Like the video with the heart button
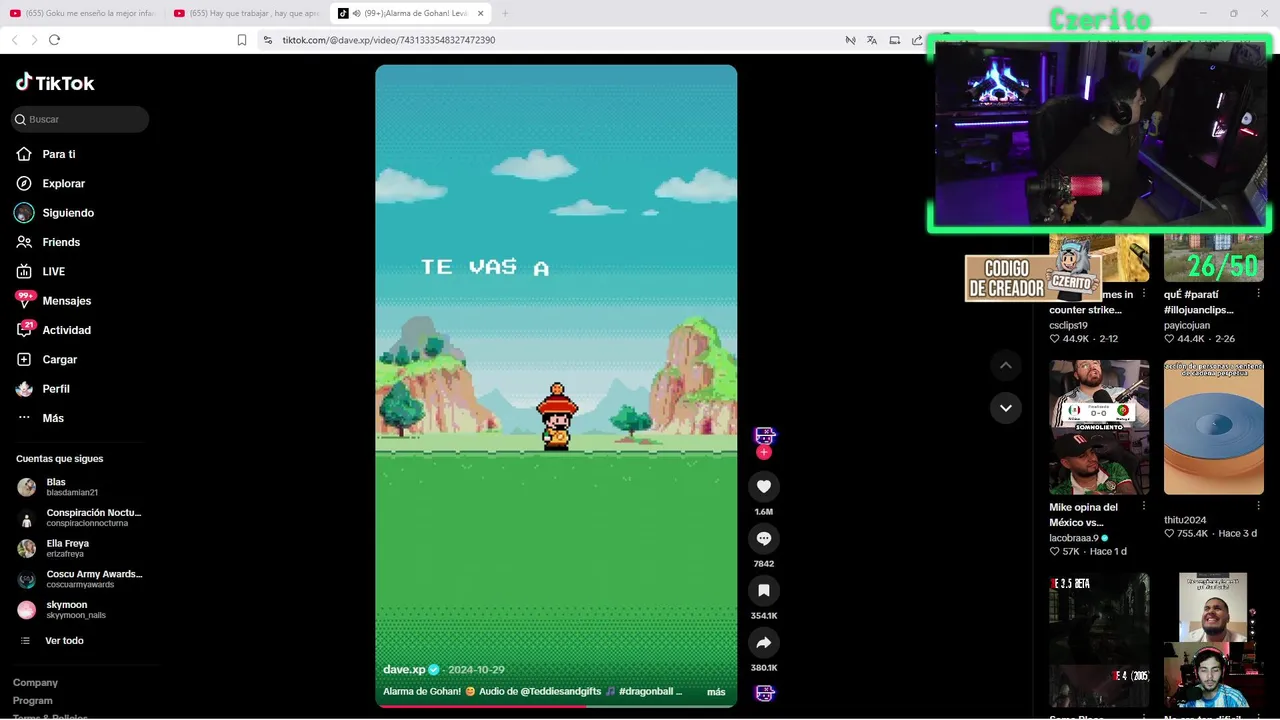The height and width of the screenshot is (720, 1280). tap(764, 486)
